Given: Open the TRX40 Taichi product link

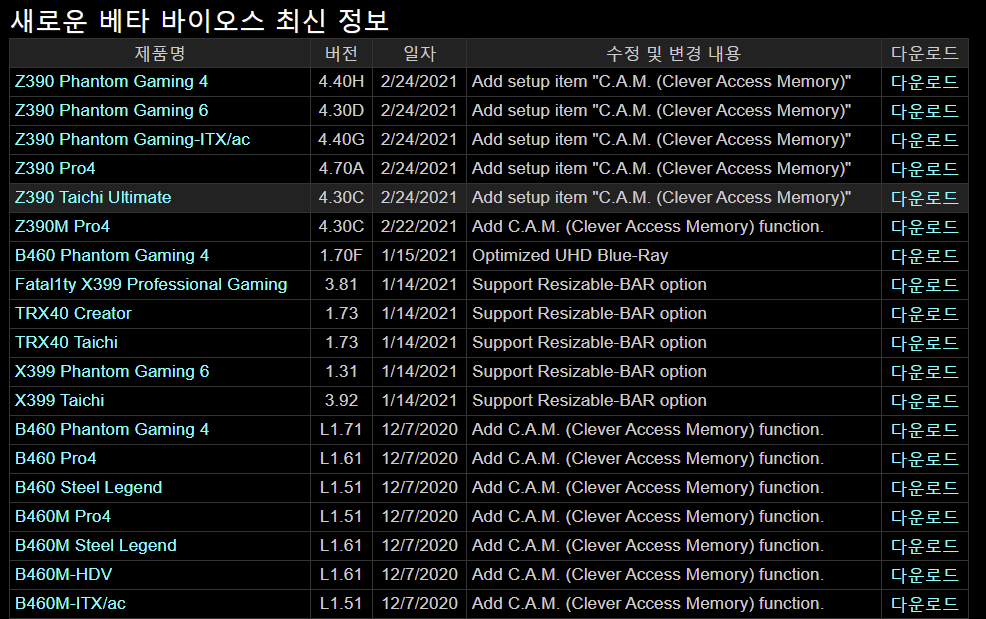Looking at the screenshot, I should pos(66,342).
